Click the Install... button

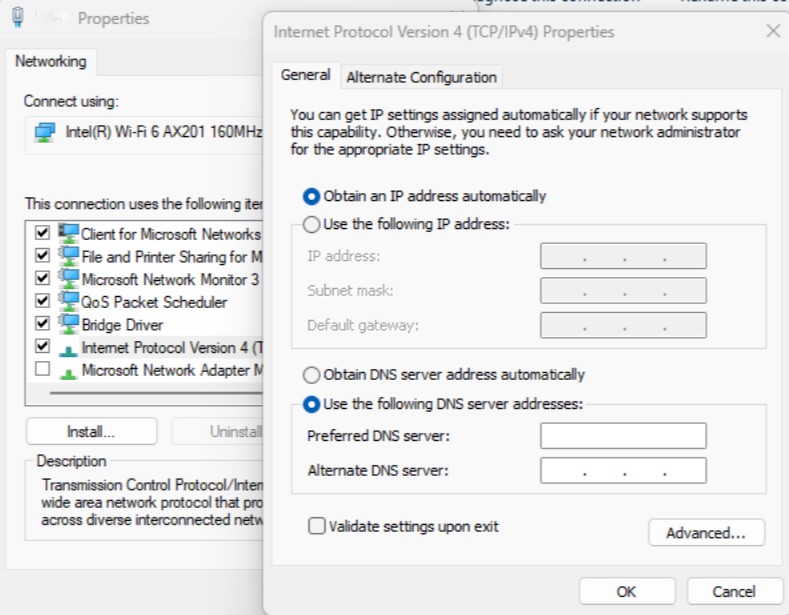91,431
